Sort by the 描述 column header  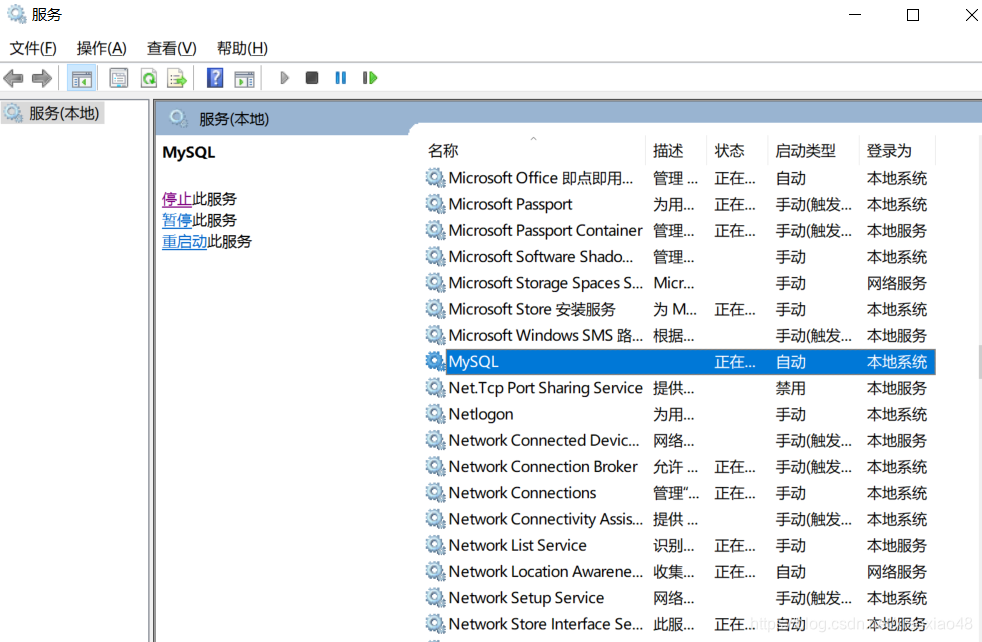(676, 150)
